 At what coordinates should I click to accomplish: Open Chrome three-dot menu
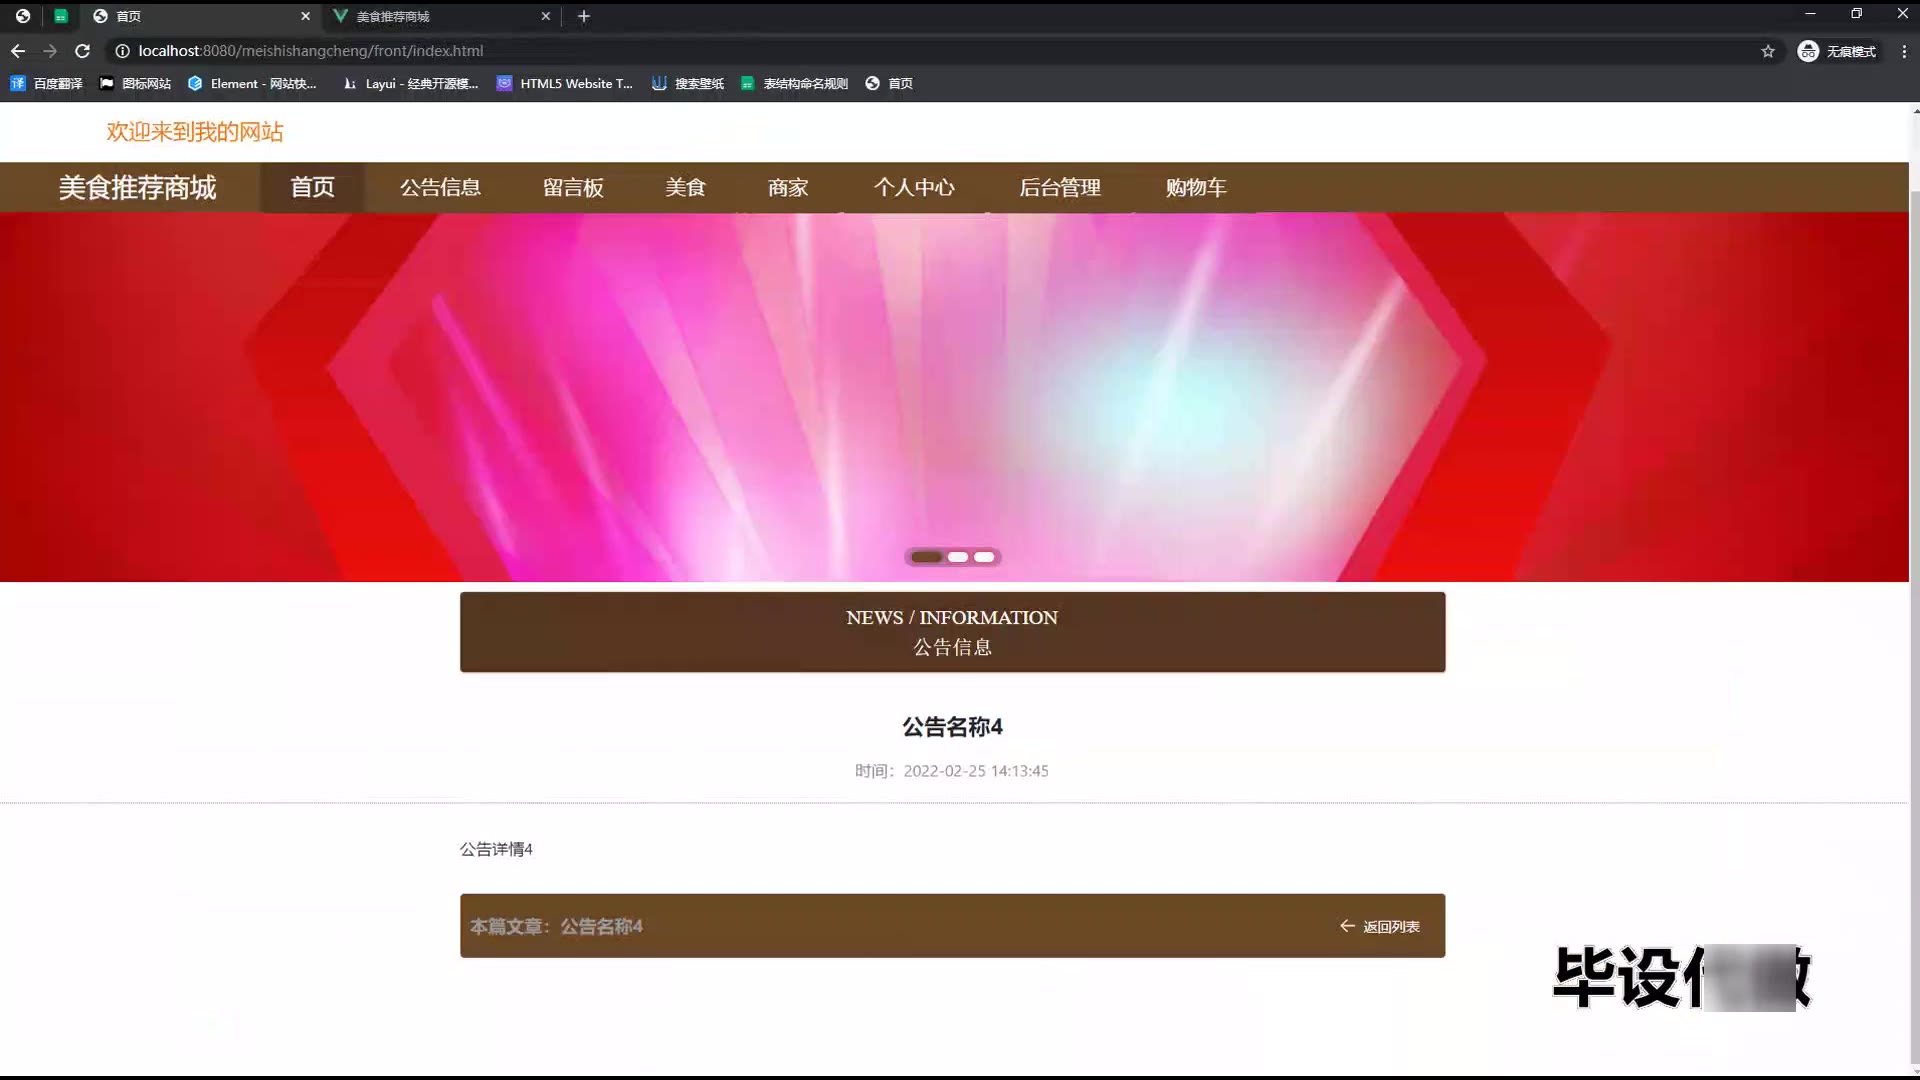[x=1904, y=51]
